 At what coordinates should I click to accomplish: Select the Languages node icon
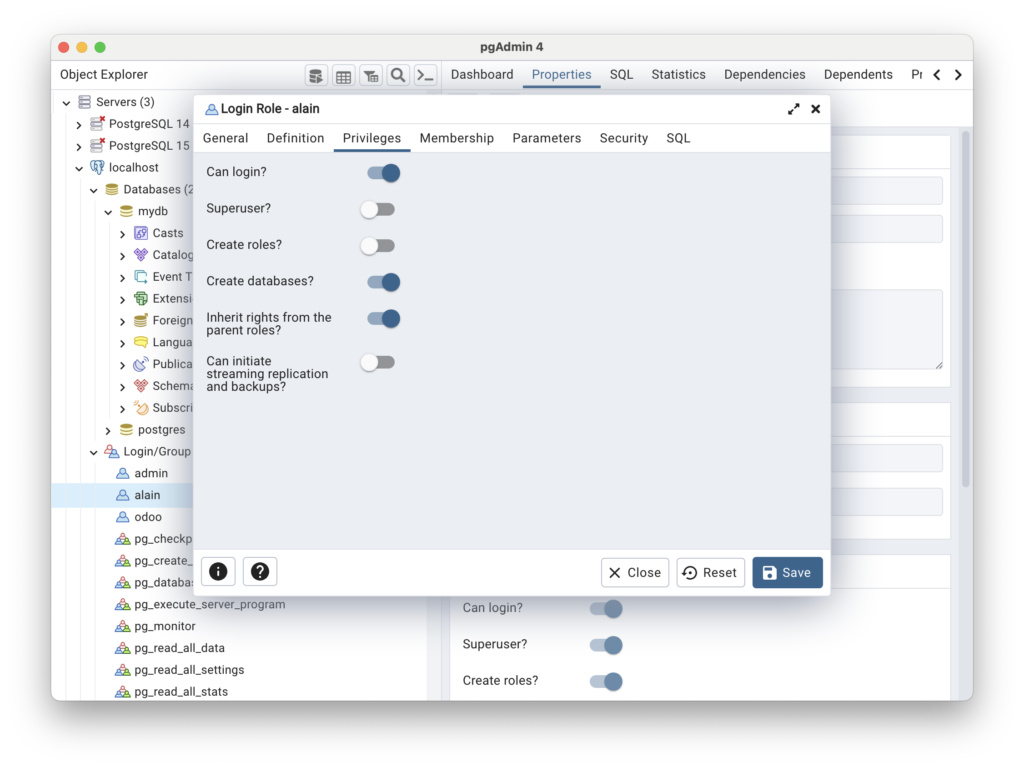[140, 342]
